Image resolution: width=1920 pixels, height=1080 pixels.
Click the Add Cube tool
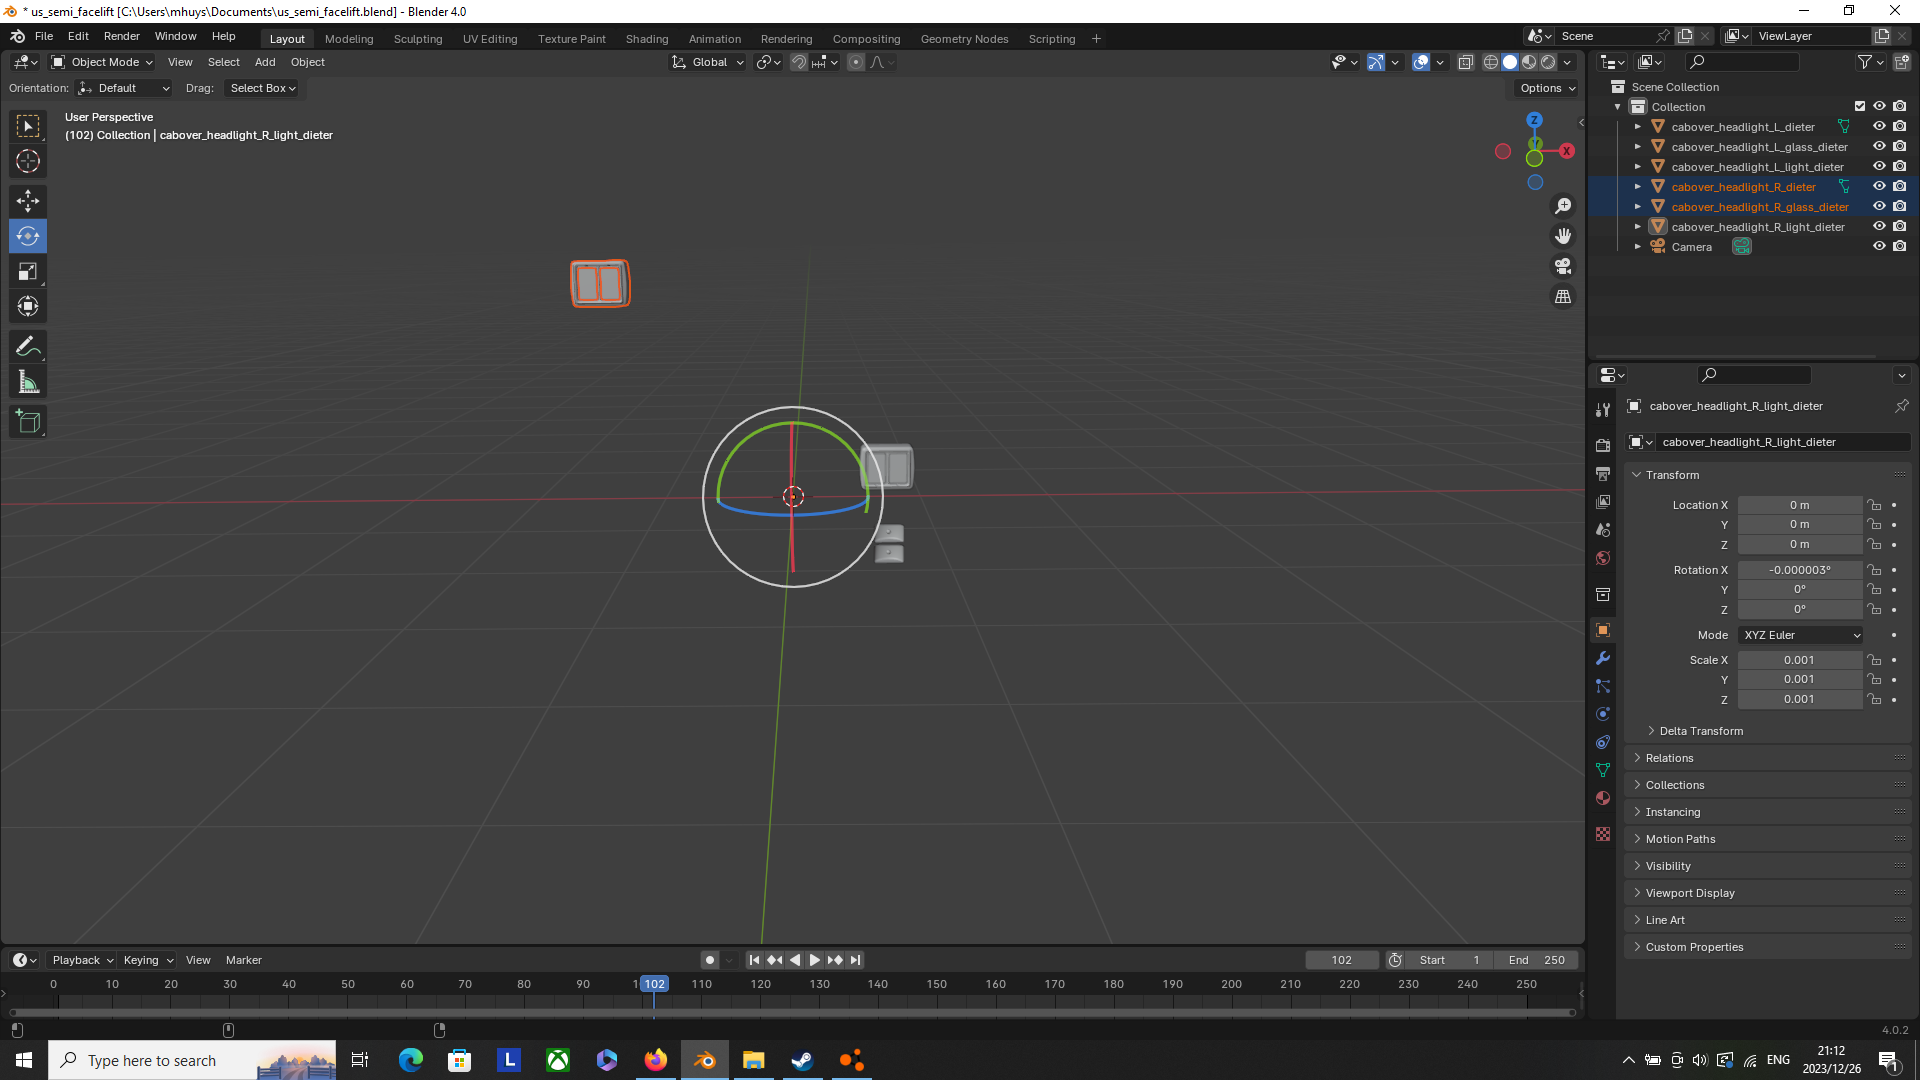click(28, 422)
